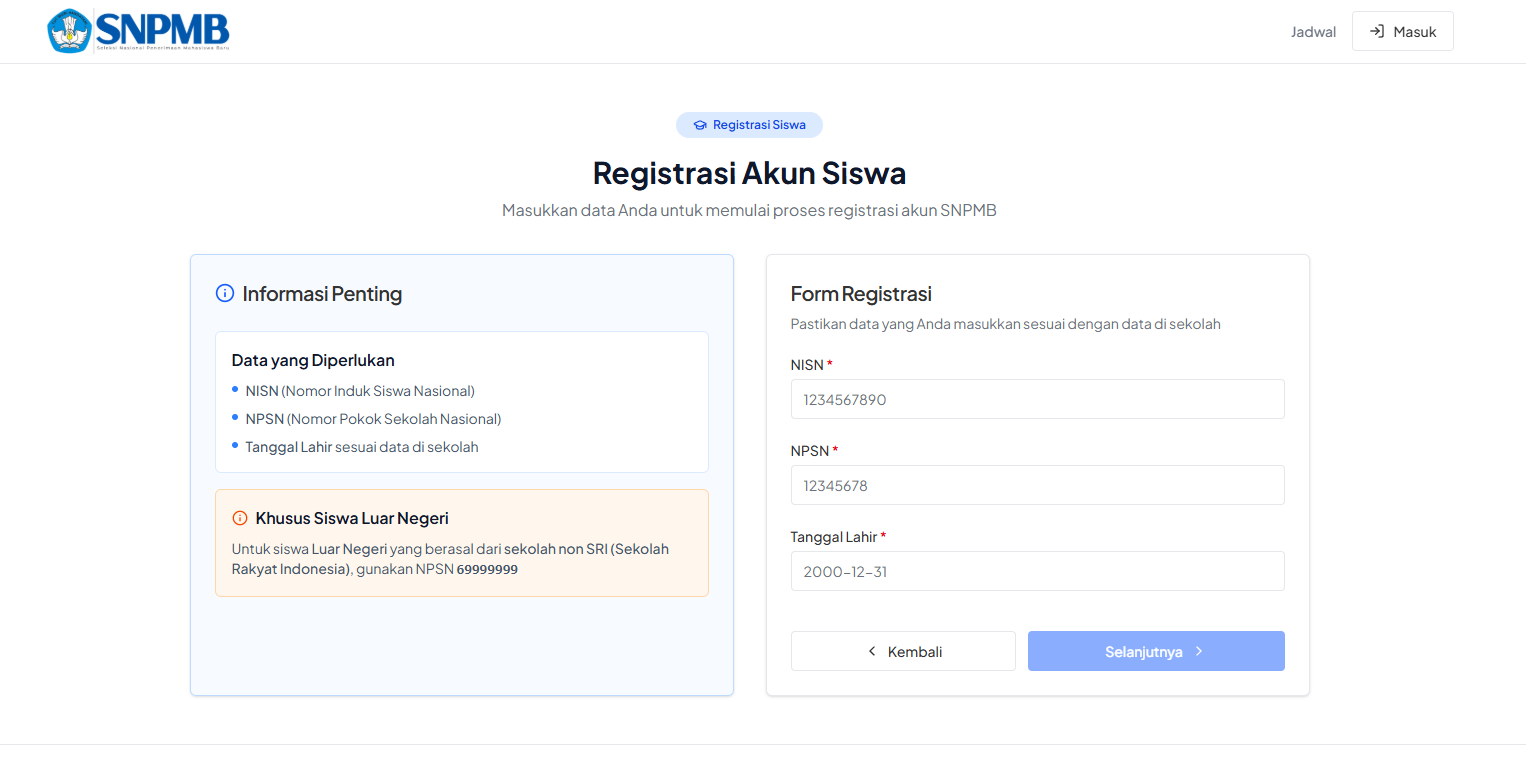Proceed with the Selanjutnya button

pos(1155,651)
